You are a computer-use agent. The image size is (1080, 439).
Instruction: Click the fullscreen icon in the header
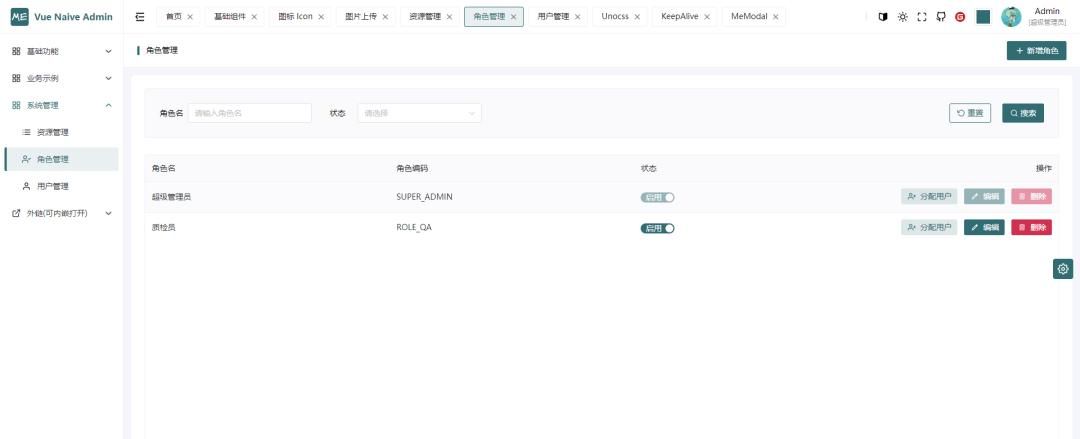pyautogui.click(x=922, y=17)
